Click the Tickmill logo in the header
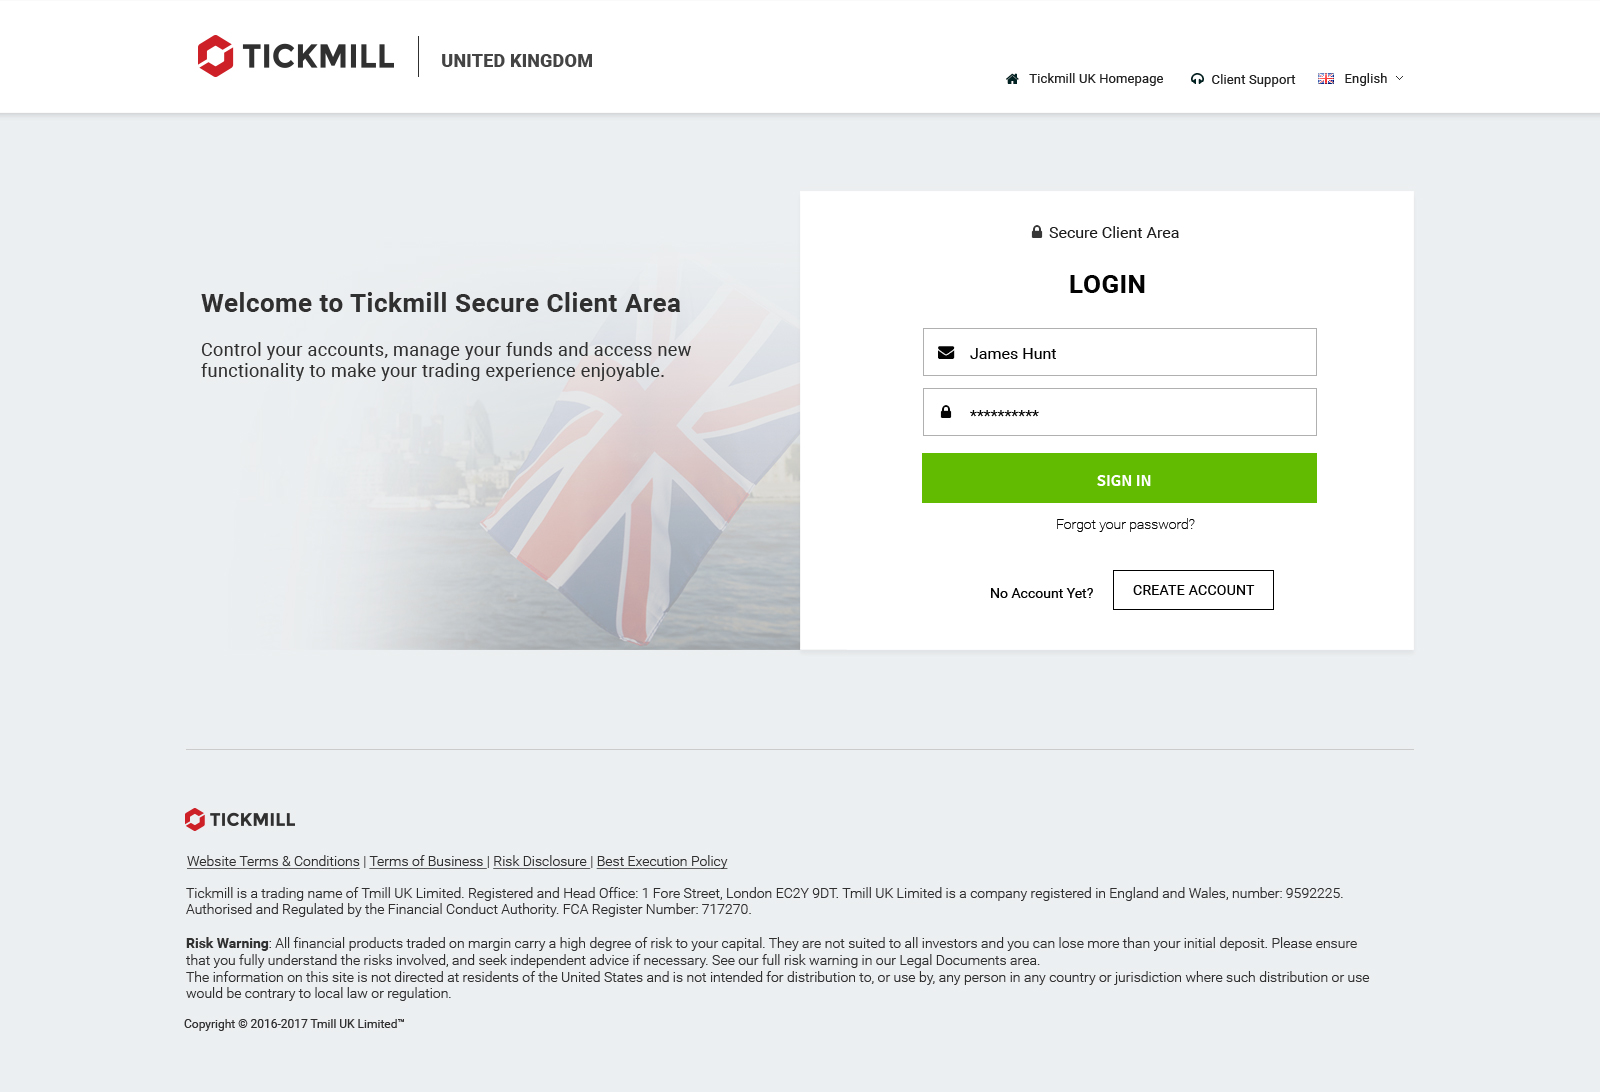The height and width of the screenshot is (1092, 1600). click(296, 56)
